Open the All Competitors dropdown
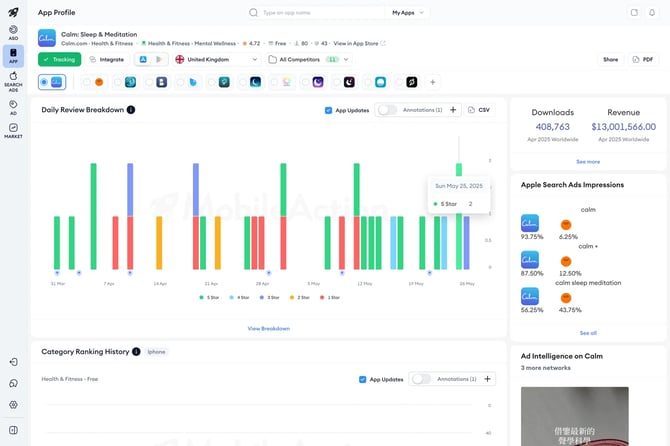 click(x=309, y=59)
